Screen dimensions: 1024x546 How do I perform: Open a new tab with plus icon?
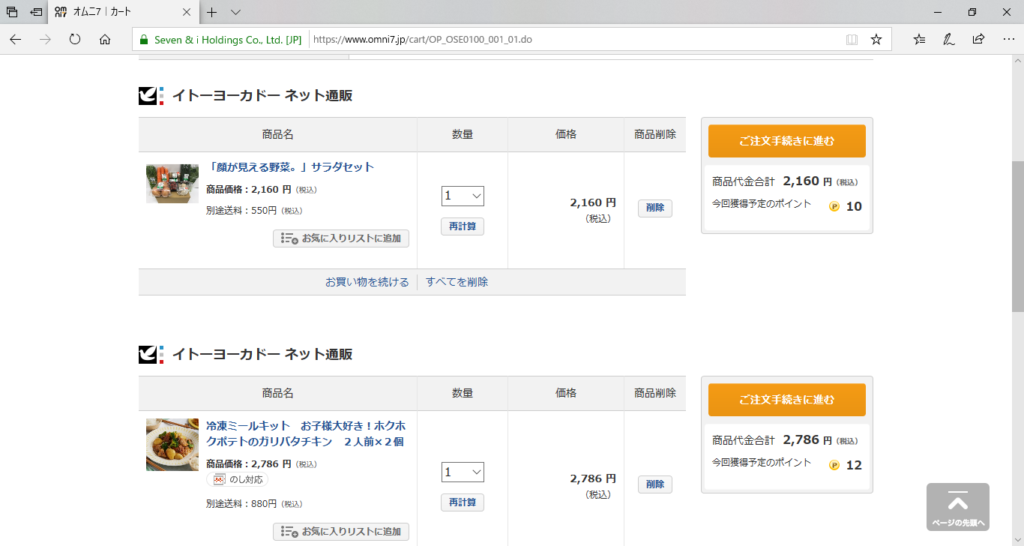pos(212,12)
